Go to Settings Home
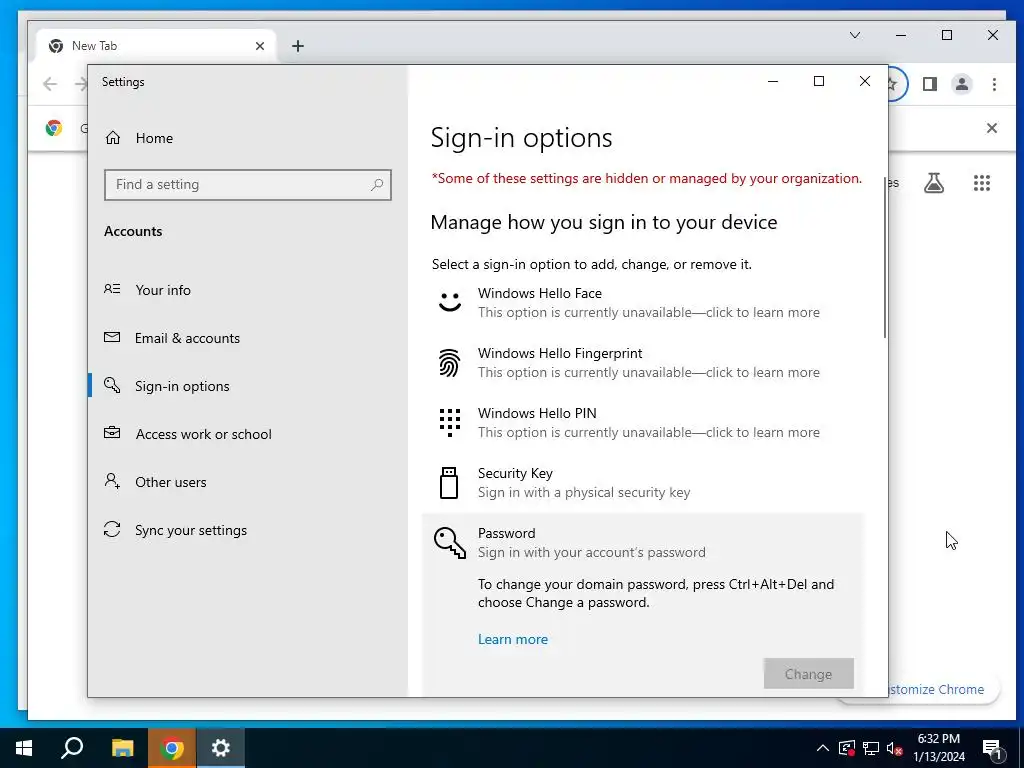1024x768 pixels. [138, 138]
